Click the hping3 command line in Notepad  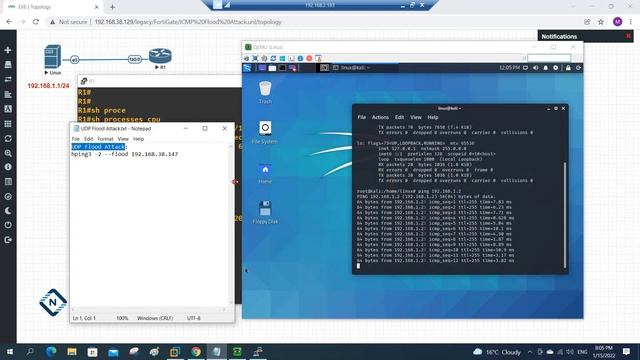click(124, 154)
